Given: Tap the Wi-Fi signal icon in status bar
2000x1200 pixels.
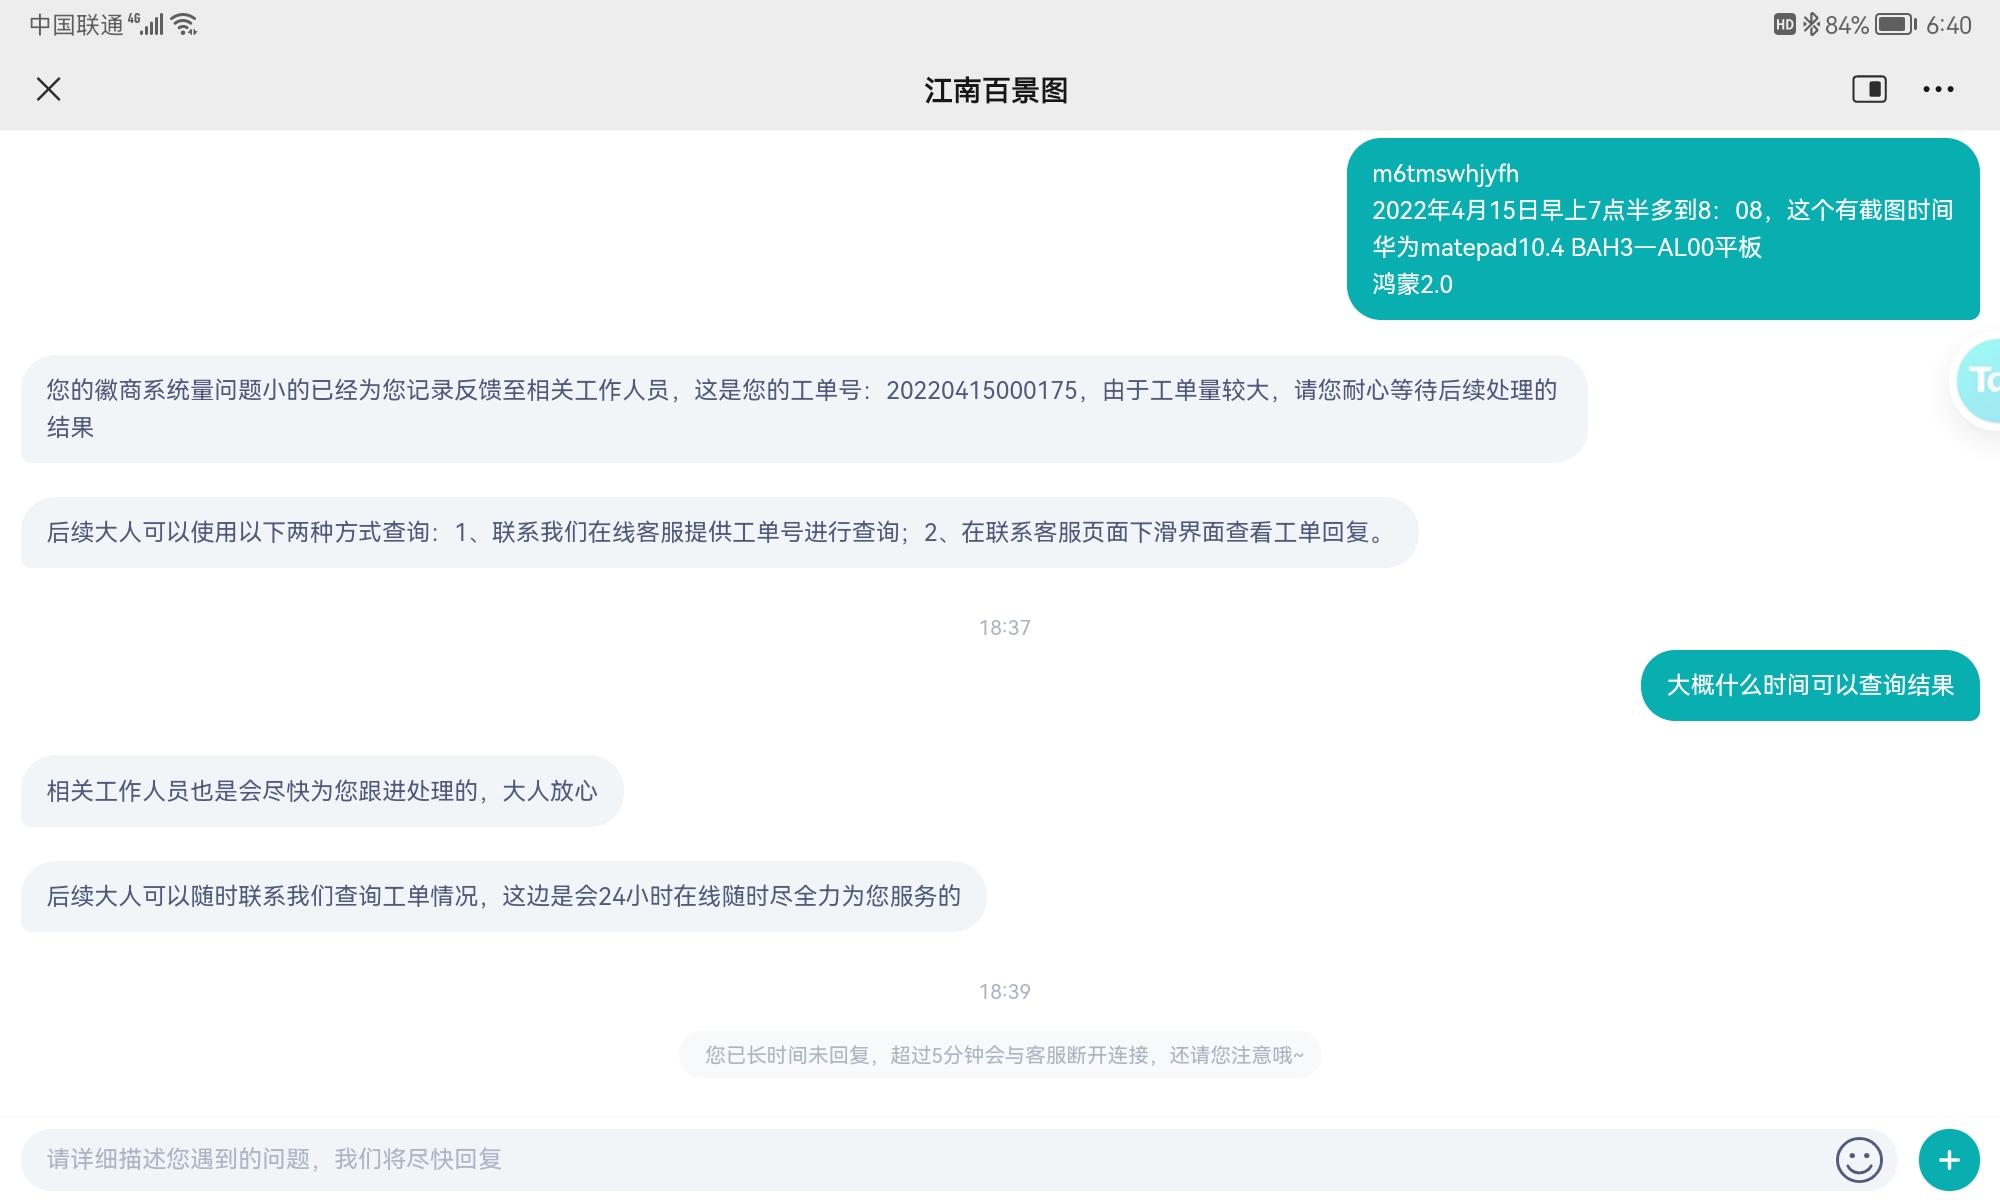Looking at the screenshot, I should pyautogui.click(x=184, y=25).
